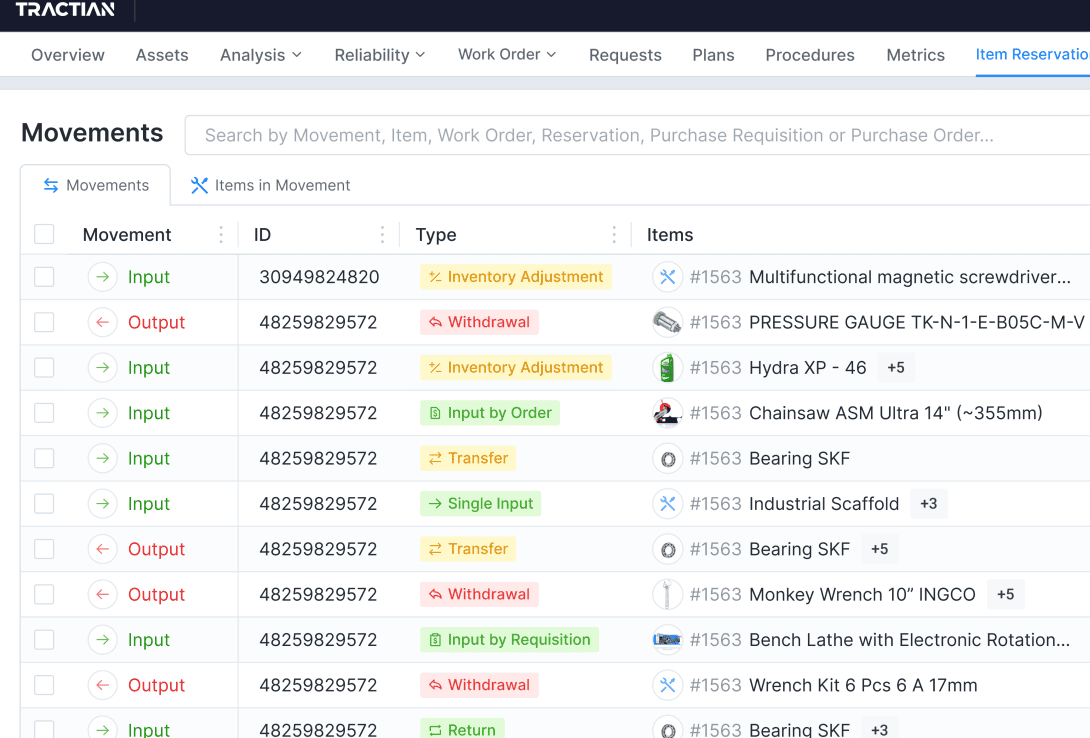Click the PRESSURE GAUGE TK-N-1-E-B05C-M-V name
The height and width of the screenshot is (738, 1090).
click(x=916, y=322)
